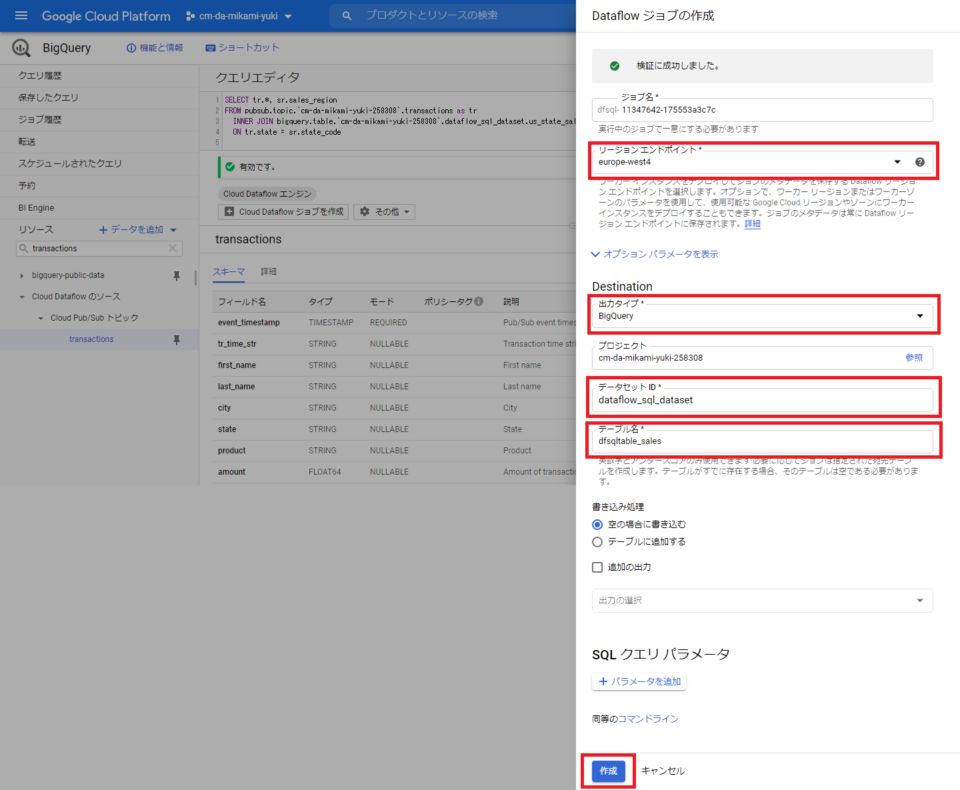The width and height of the screenshot is (960, 790).
Task: Click the ジョブ名 input field
Action: pyautogui.click(x=762, y=109)
